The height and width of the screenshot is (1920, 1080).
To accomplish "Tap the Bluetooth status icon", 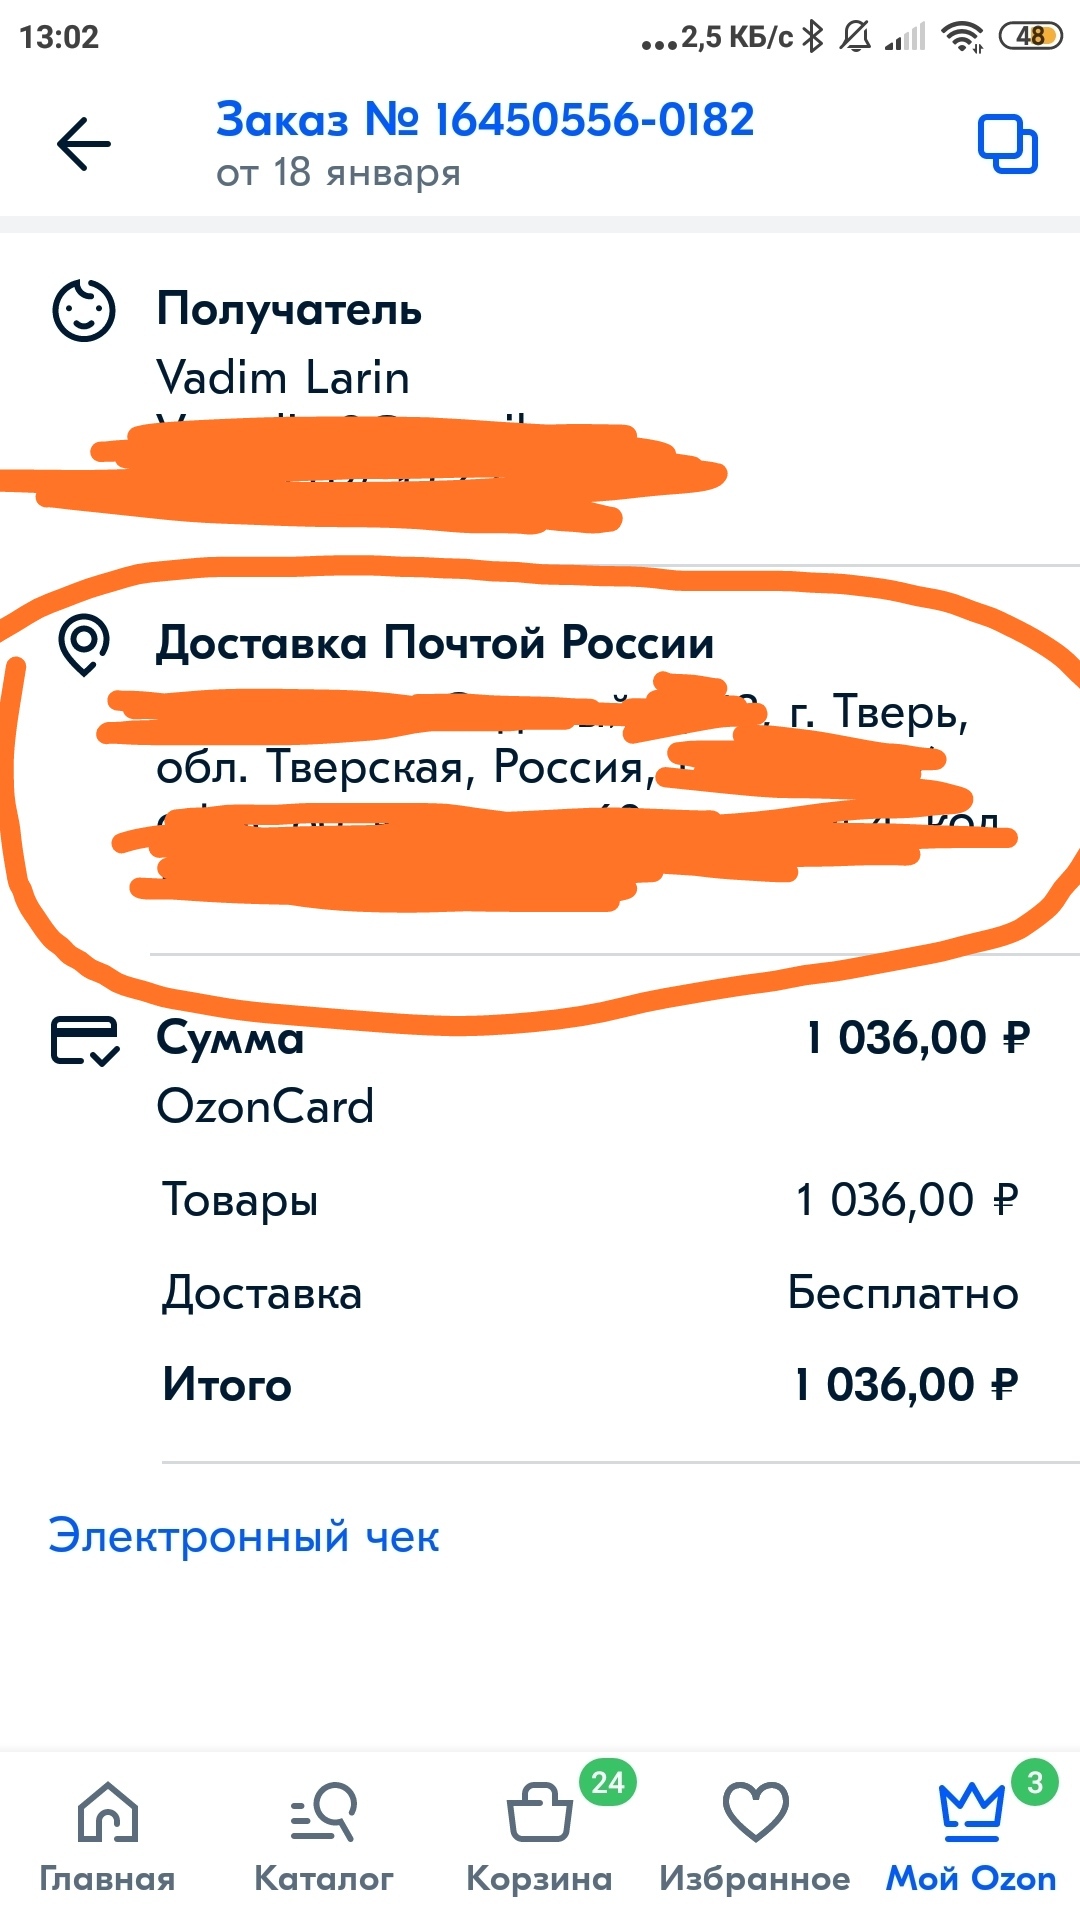I will tap(814, 37).
